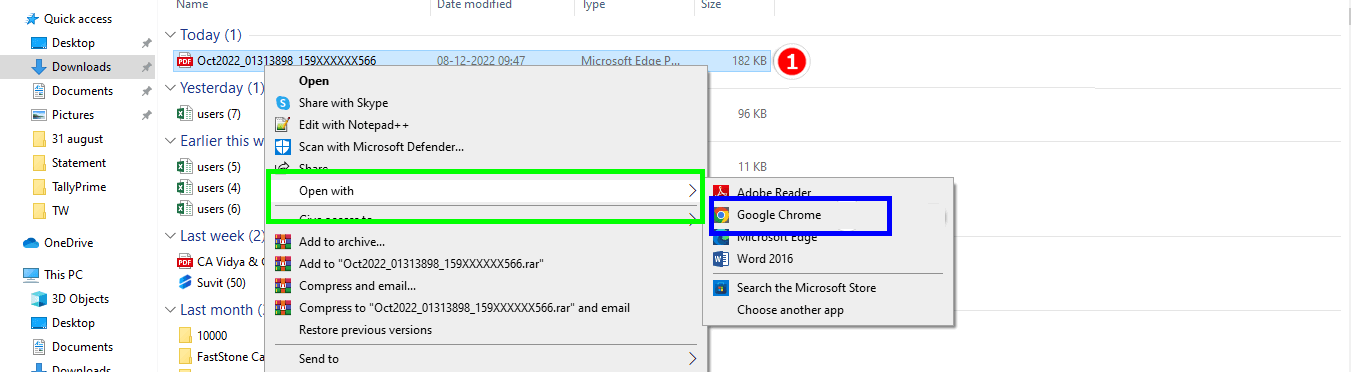Open the TallyPrime folder
Screen dimensions: 1351x372
[x=79, y=187]
